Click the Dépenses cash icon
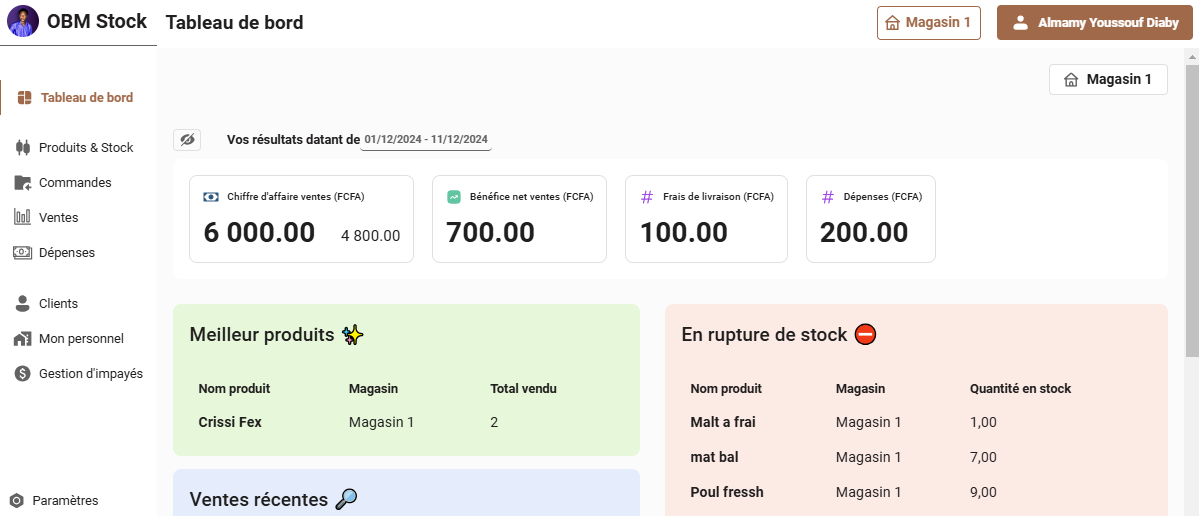 click(x=22, y=252)
